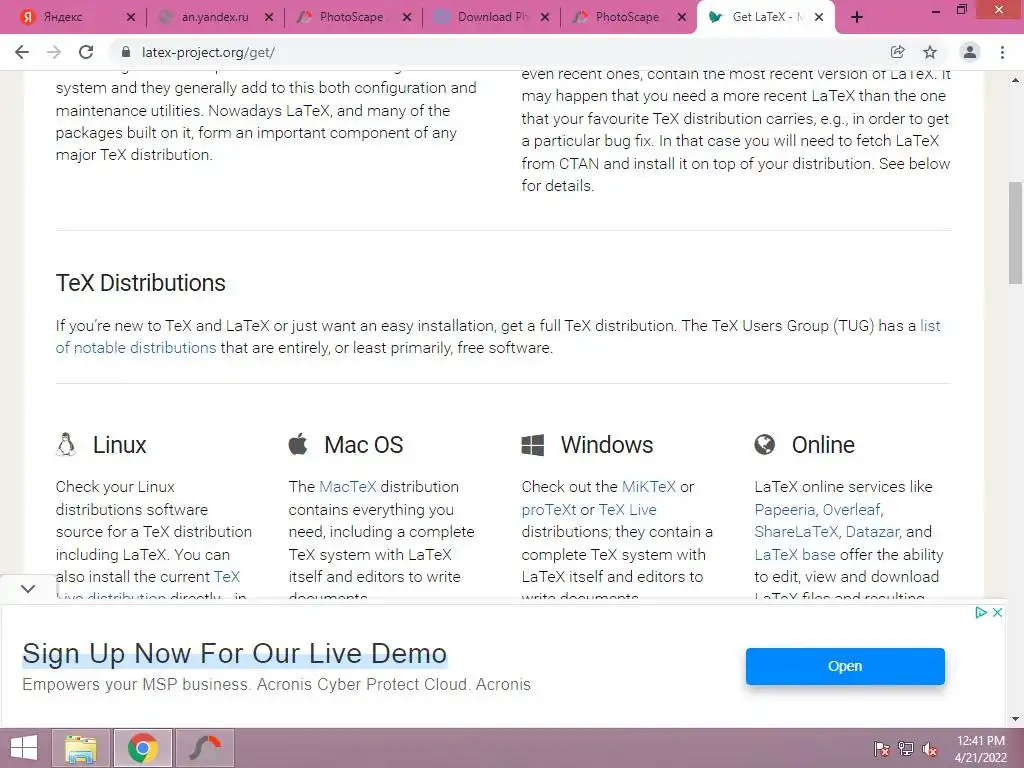Click the Apple logo beside Mac OS
This screenshot has width=1024, height=768.
(298, 443)
